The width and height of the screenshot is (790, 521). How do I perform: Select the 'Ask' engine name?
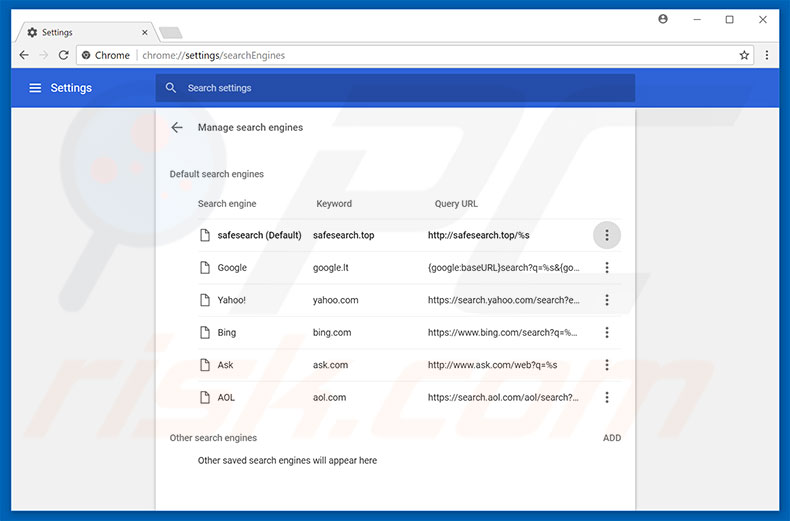(x=225, y=365)
